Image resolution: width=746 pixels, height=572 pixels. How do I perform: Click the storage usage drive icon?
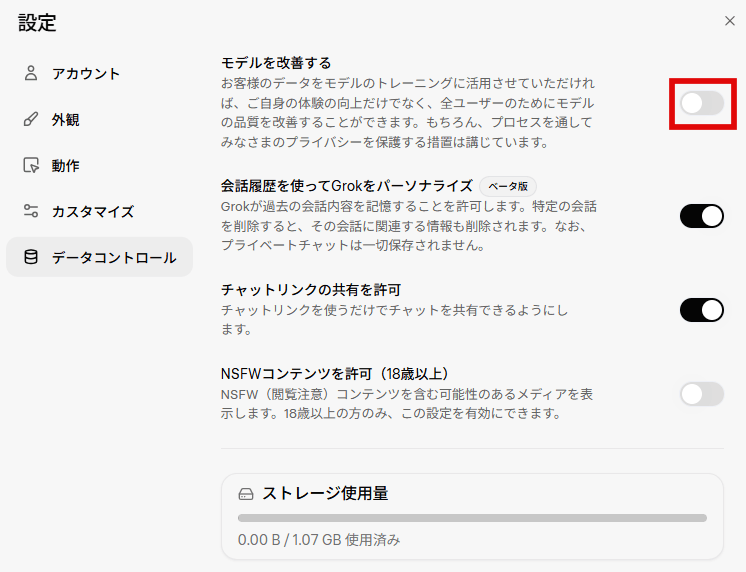[x=246, y=494]
